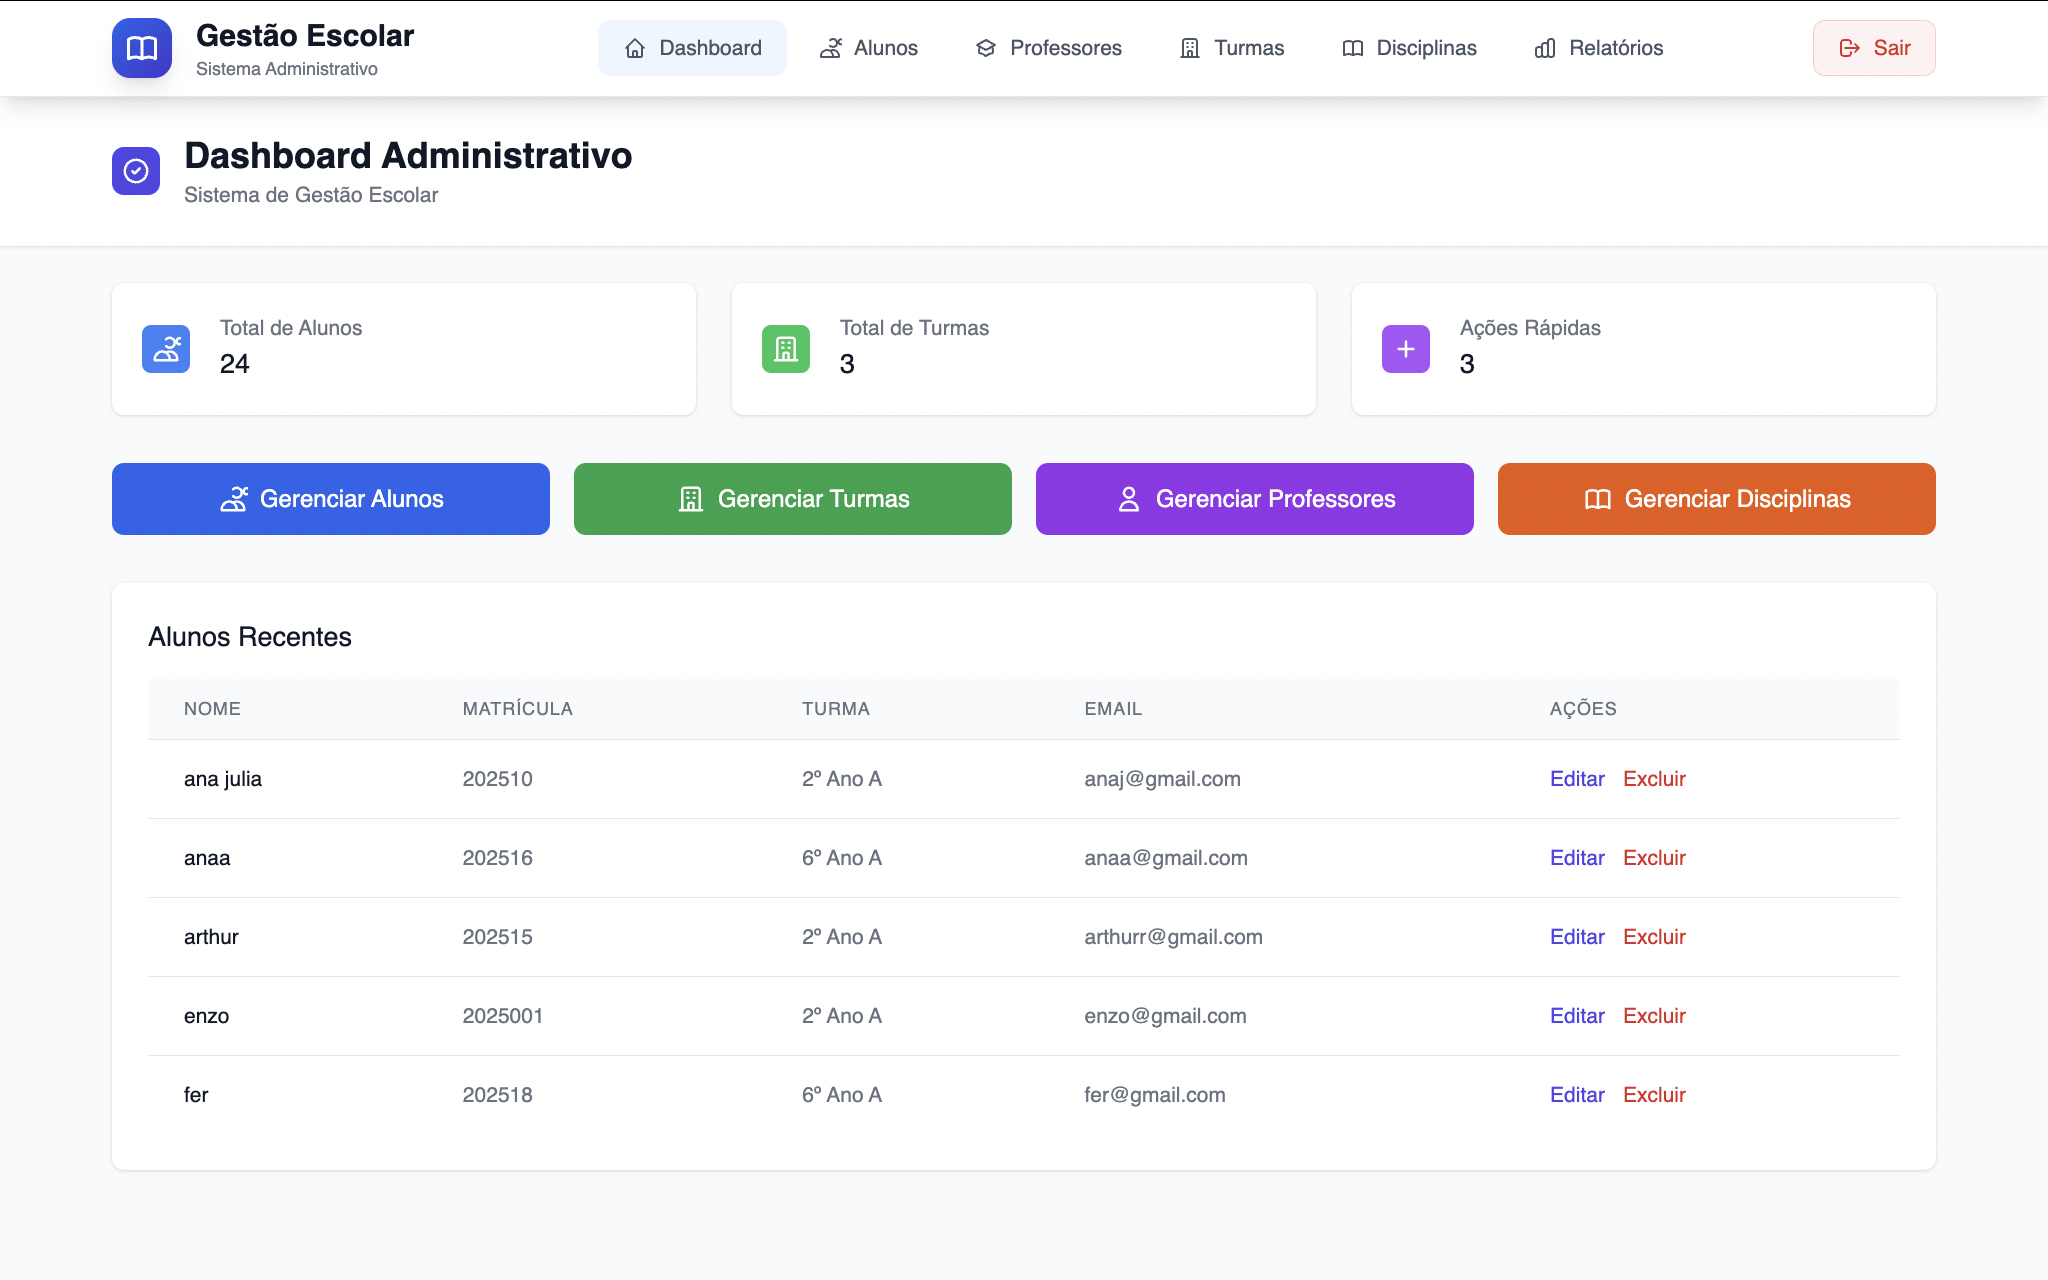This screenshot has width=2048, height=1280.
Task: Open the Alunos menu item
Action: [x=868, y=48]
